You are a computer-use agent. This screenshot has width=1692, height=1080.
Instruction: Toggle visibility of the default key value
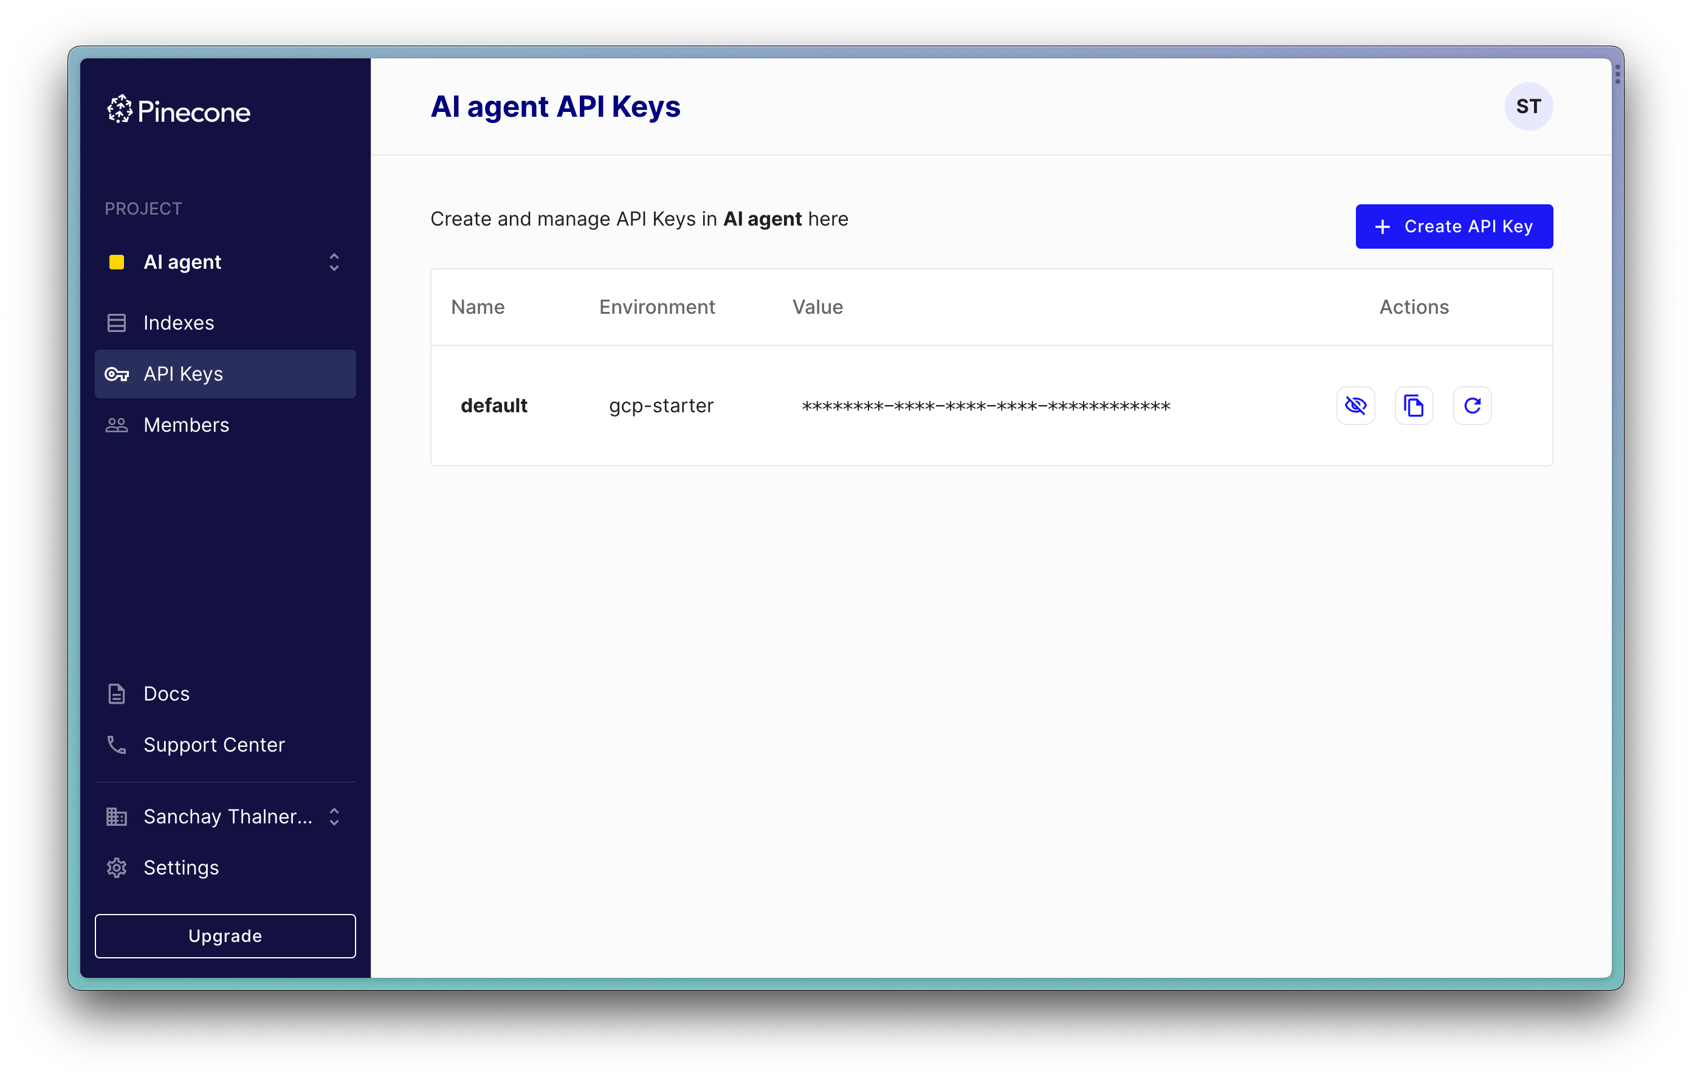[x=1356, y=406]
